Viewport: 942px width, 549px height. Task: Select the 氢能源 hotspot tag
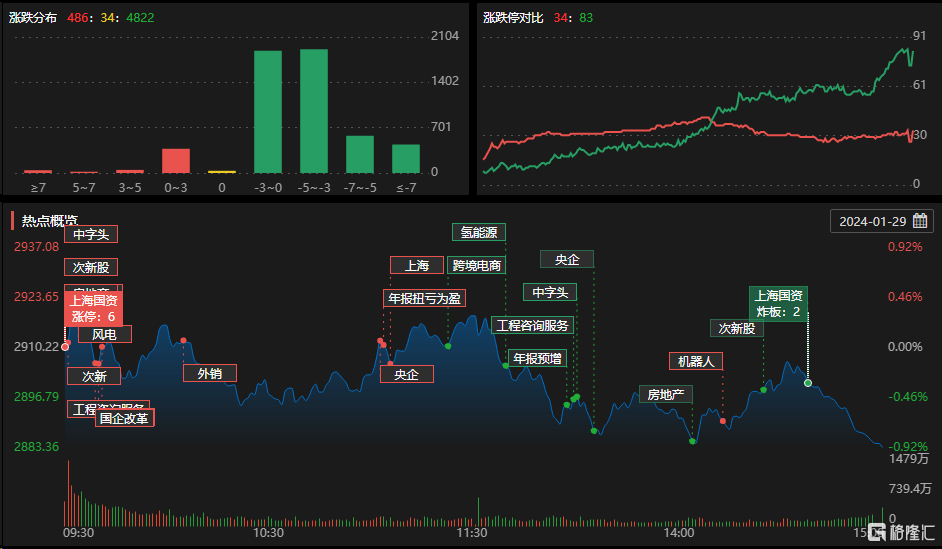(x=478, y=232)
